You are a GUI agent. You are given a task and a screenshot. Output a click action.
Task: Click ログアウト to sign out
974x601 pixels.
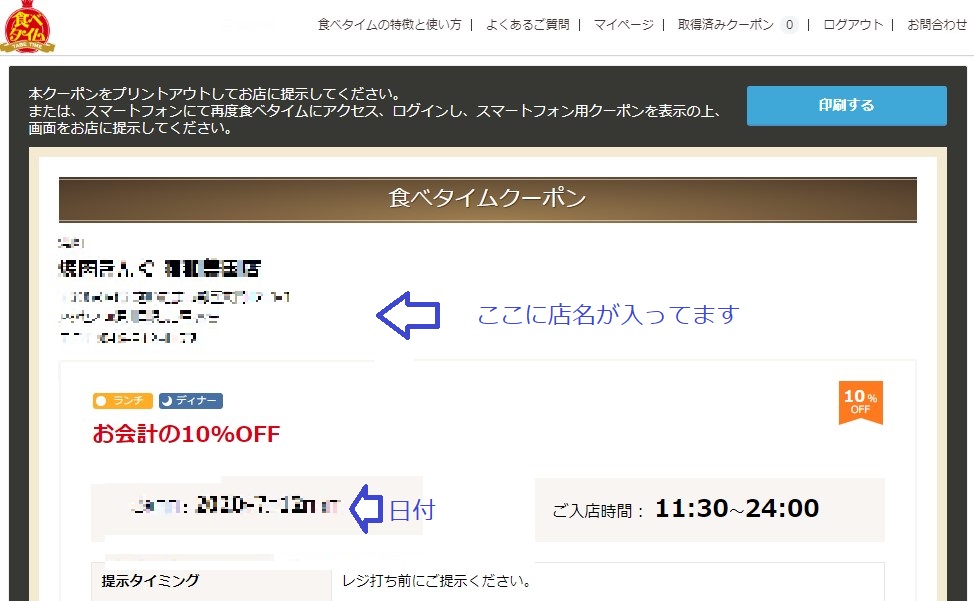(x=853, y=25)
